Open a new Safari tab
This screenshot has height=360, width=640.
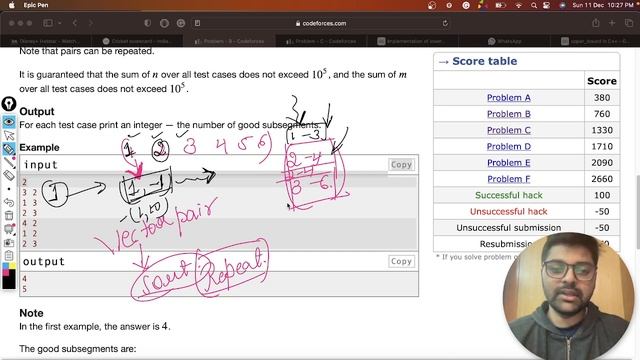pyautogui.click(x=612, y=23)
